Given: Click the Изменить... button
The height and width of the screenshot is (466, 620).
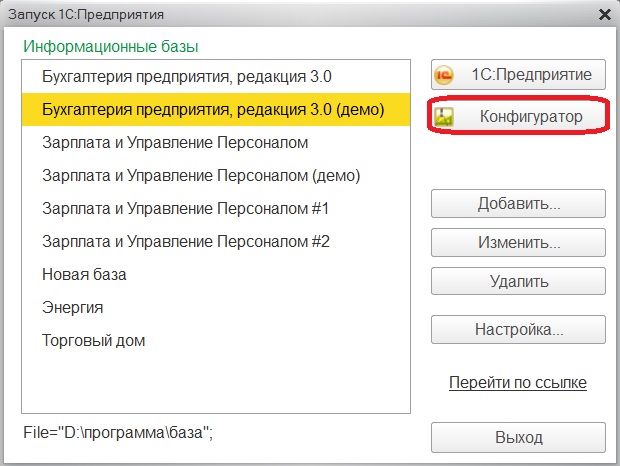Looking at the screenshot, I should pos(518,242).
